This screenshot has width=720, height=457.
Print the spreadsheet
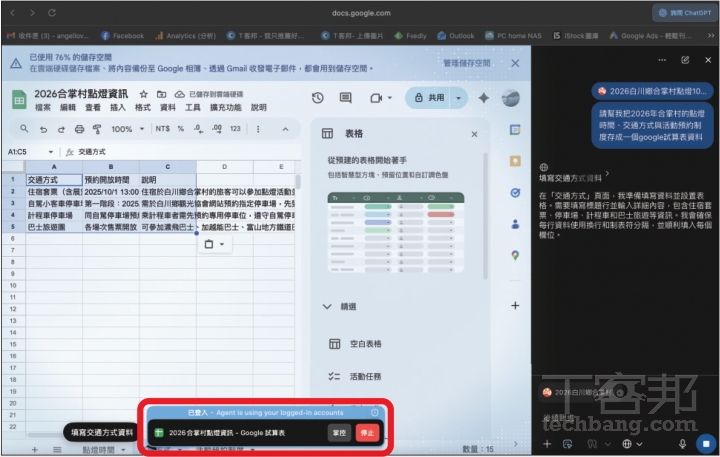[x=79, y=130]
